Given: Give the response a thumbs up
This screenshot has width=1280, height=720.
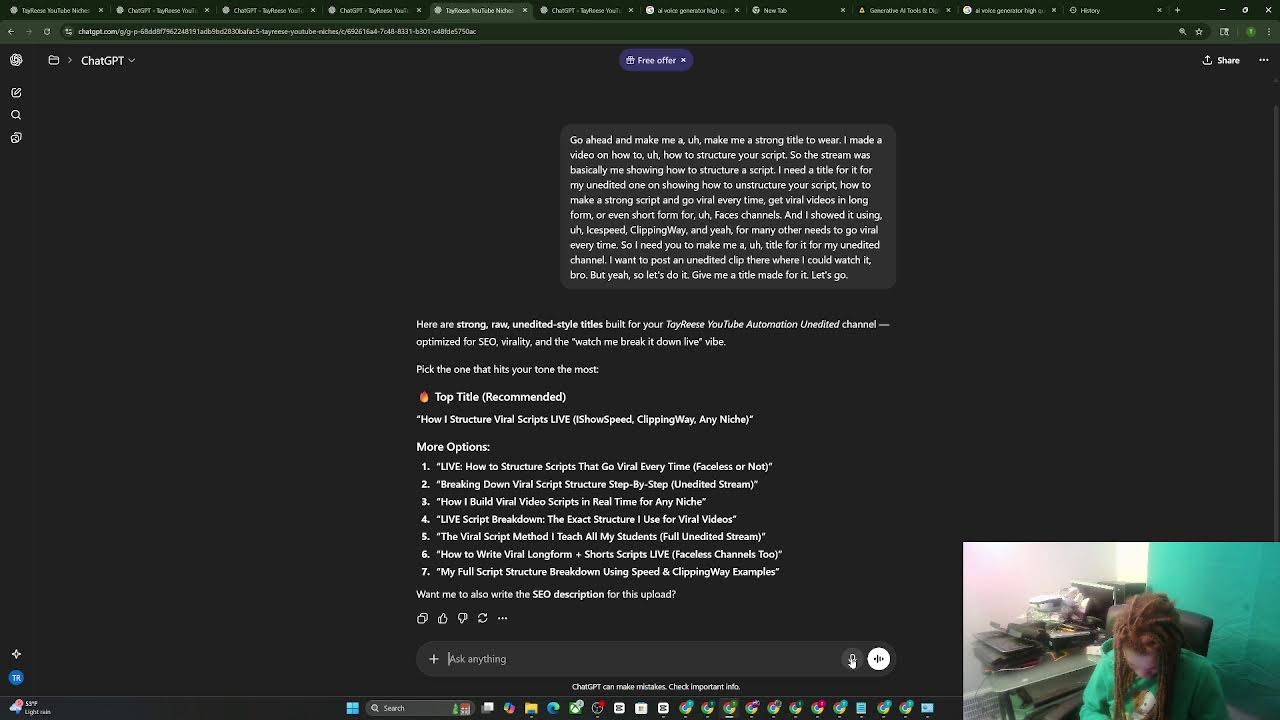Looking at the screenshot, I should coord(442,618).
